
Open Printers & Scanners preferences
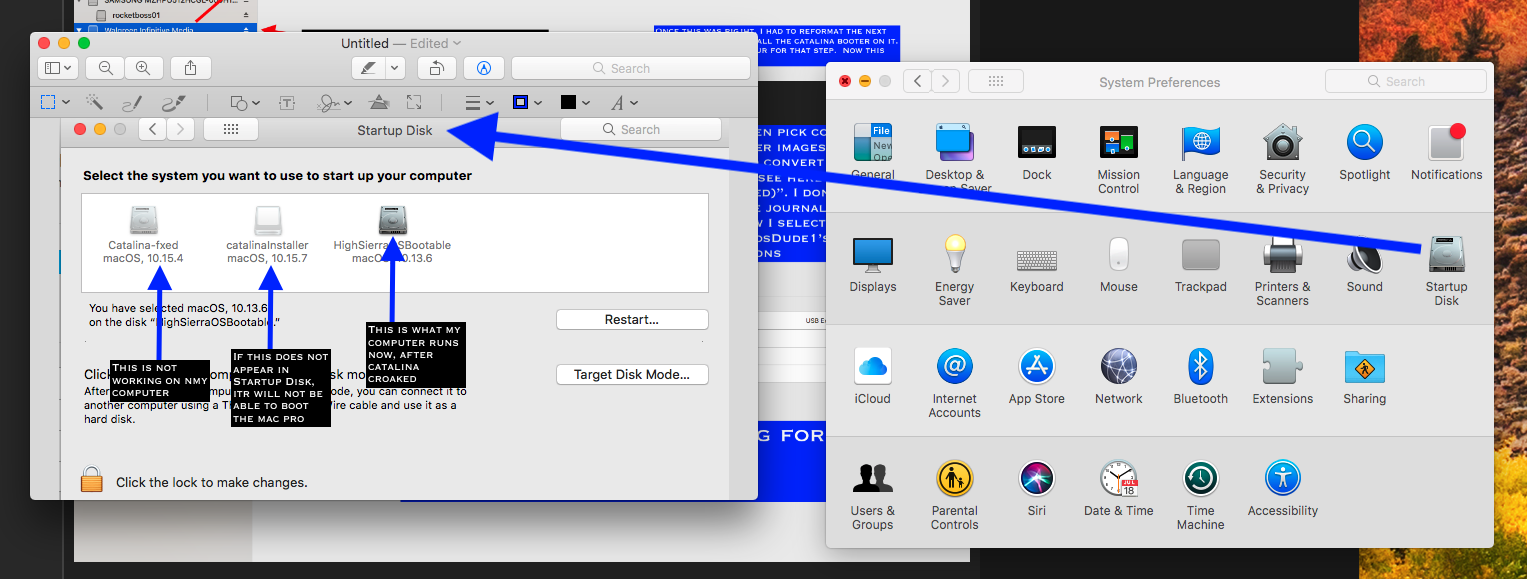pos(1283,270)
